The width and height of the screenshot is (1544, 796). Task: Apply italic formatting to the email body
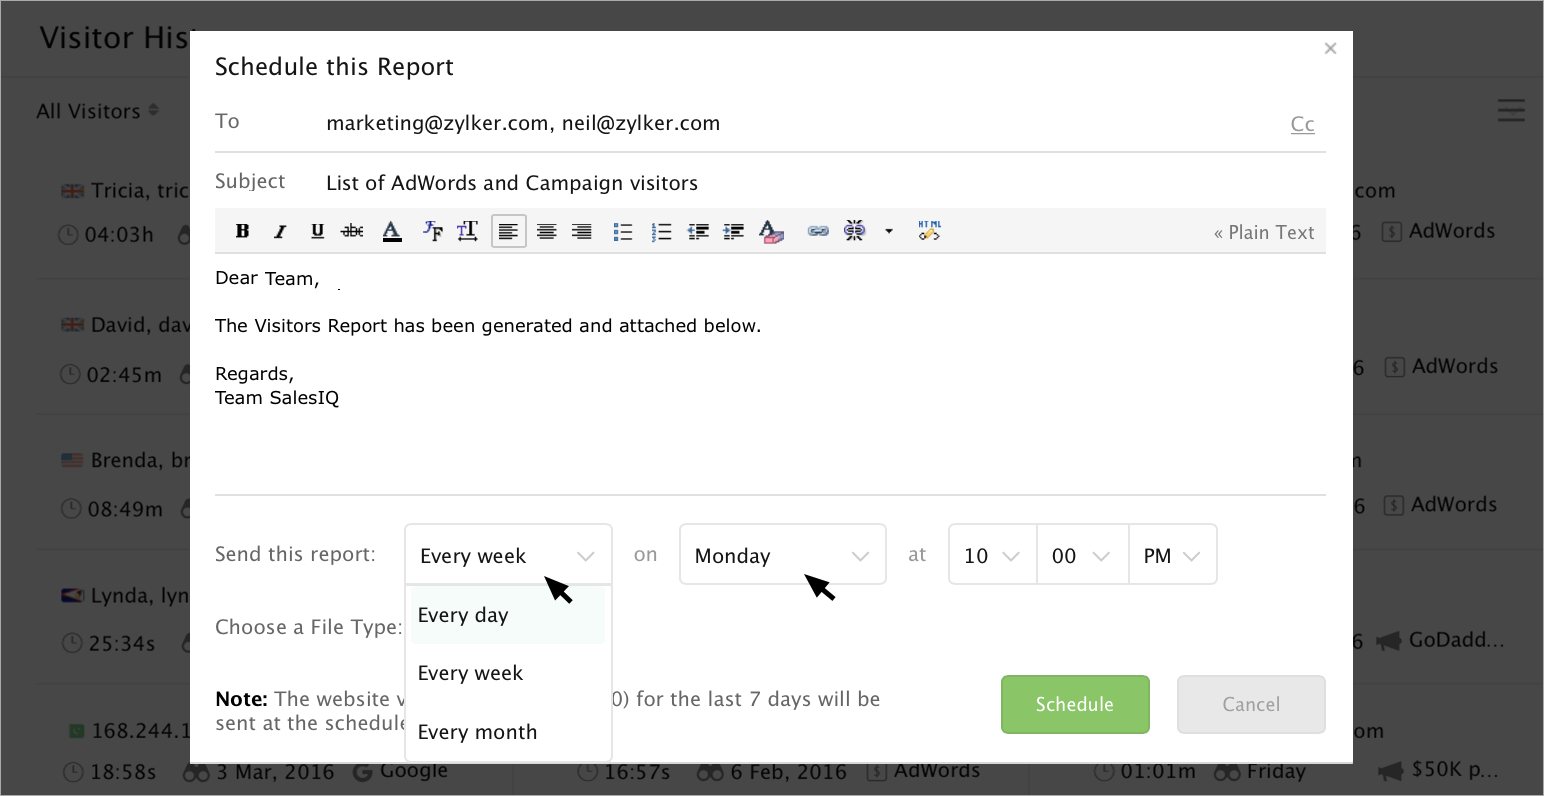pyautogui.click(x=280, y=232)
